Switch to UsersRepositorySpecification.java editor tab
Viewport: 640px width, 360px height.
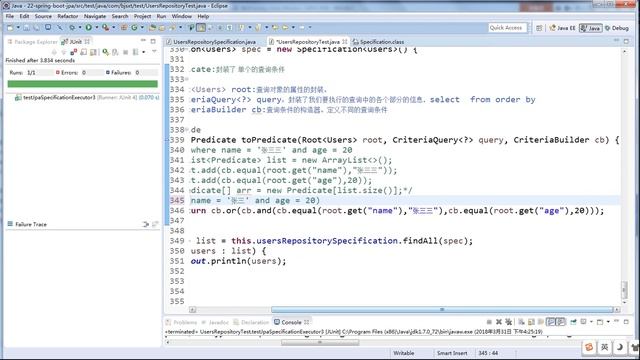point(211,42)
